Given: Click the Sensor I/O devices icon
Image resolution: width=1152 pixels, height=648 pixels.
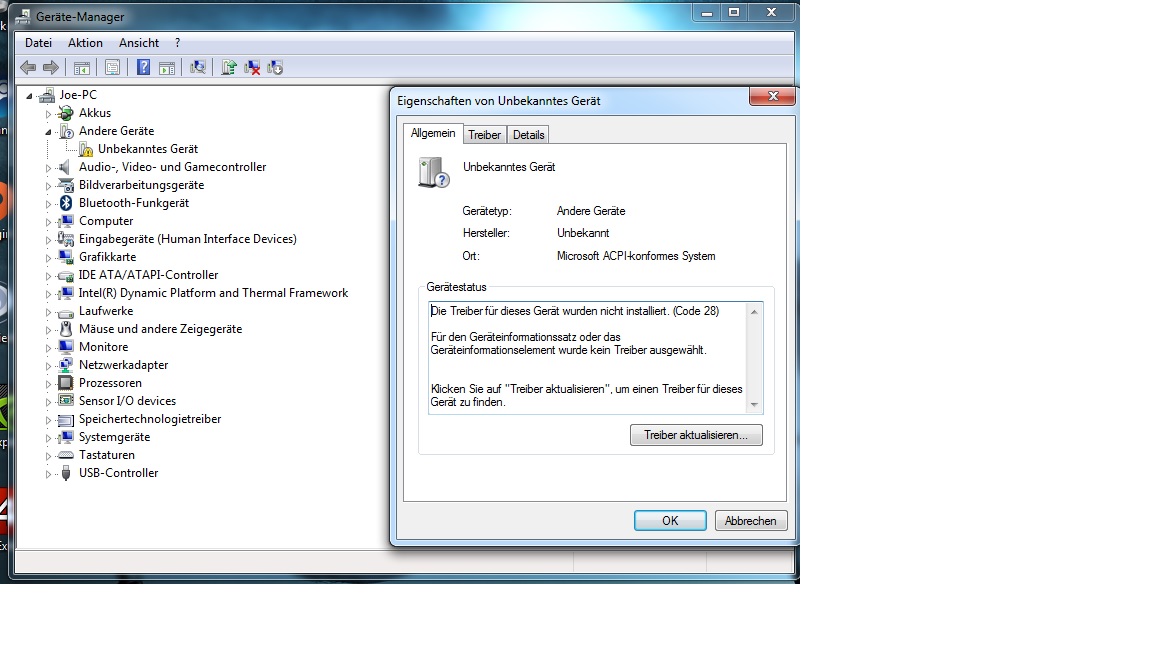Looking at the screenshot, I should click(66, 401).
